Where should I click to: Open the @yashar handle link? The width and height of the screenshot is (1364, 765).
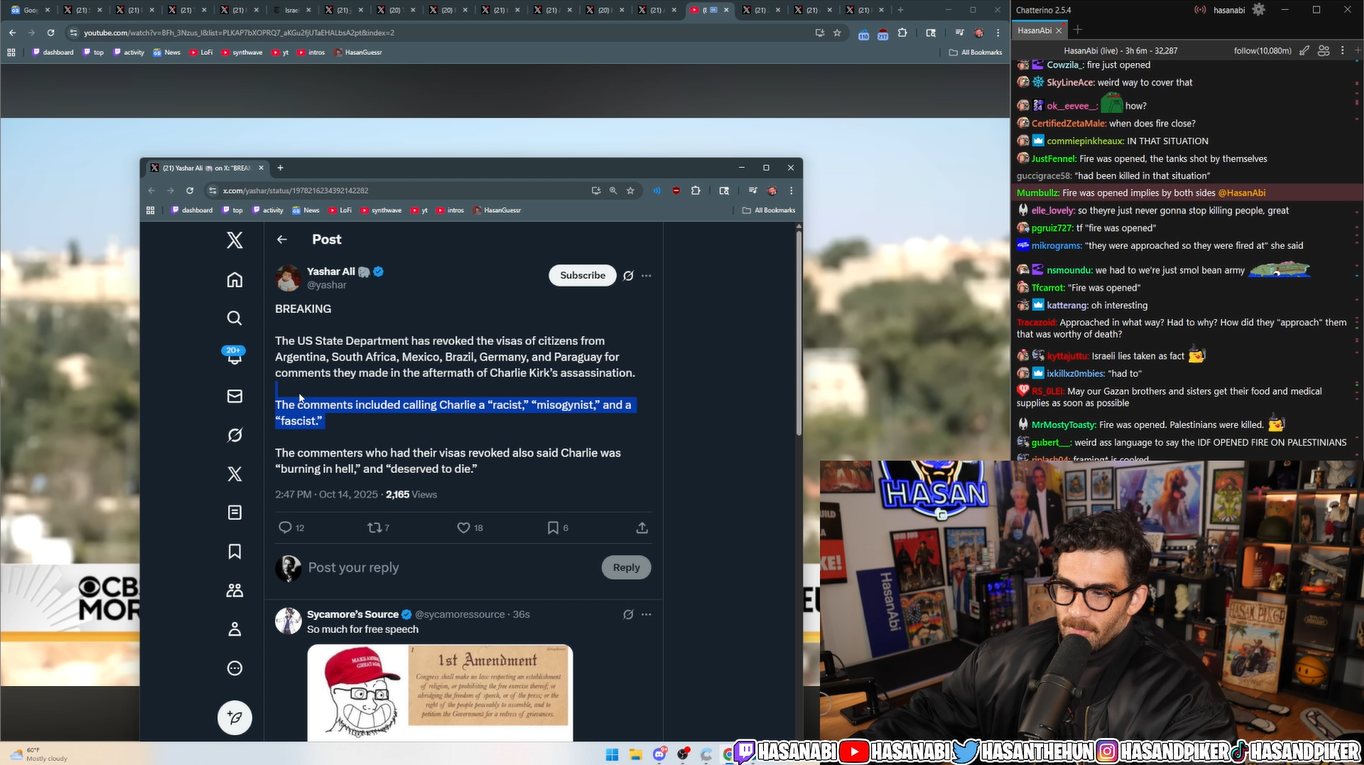click(x=327, y=285)
